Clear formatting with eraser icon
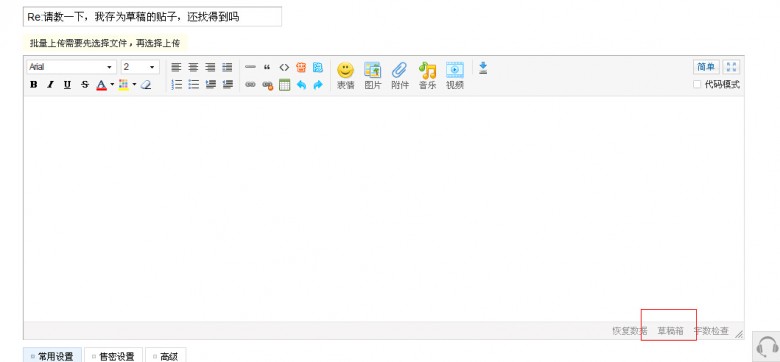 click(146, 85)
